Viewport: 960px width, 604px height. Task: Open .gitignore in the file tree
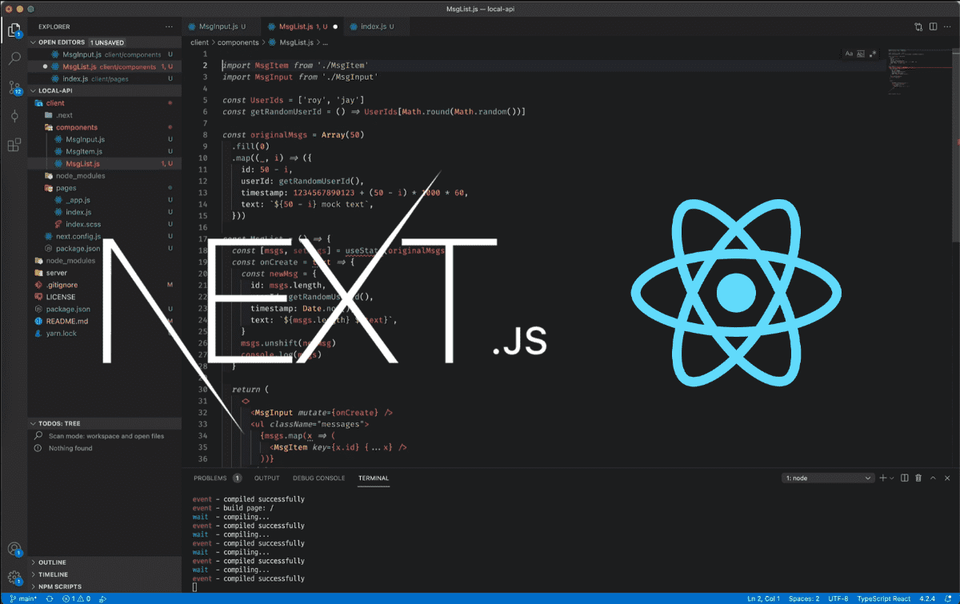coord(105,285)
